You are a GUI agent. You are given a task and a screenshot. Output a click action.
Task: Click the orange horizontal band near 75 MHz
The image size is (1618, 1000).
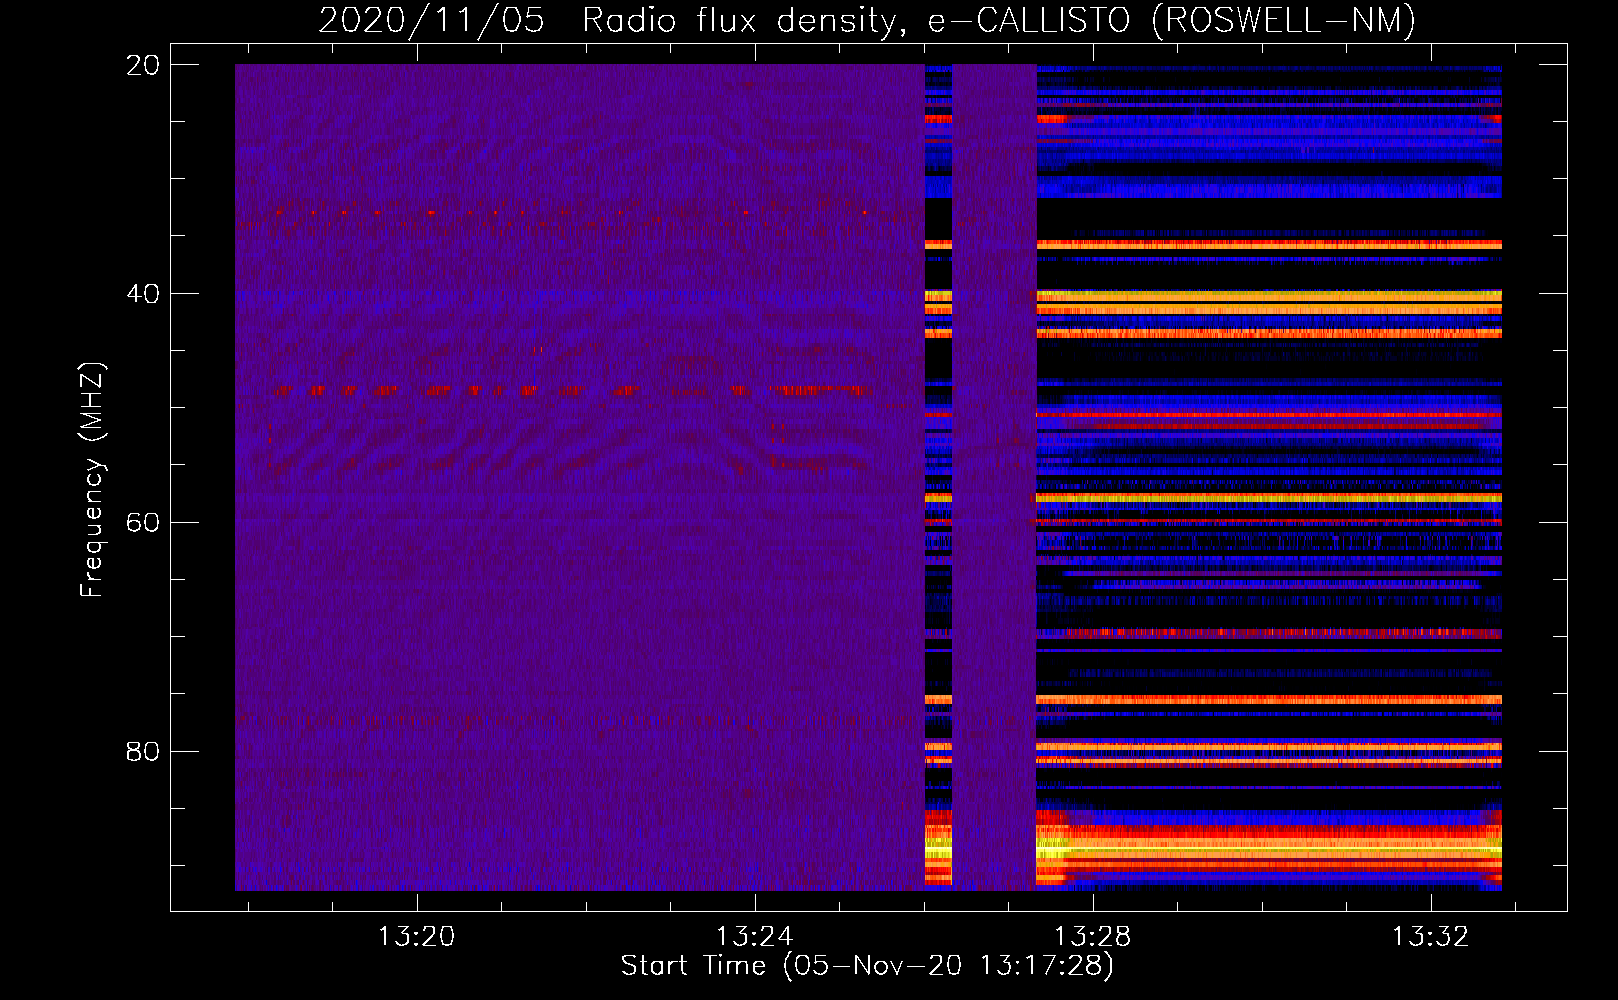(1270, 699)
